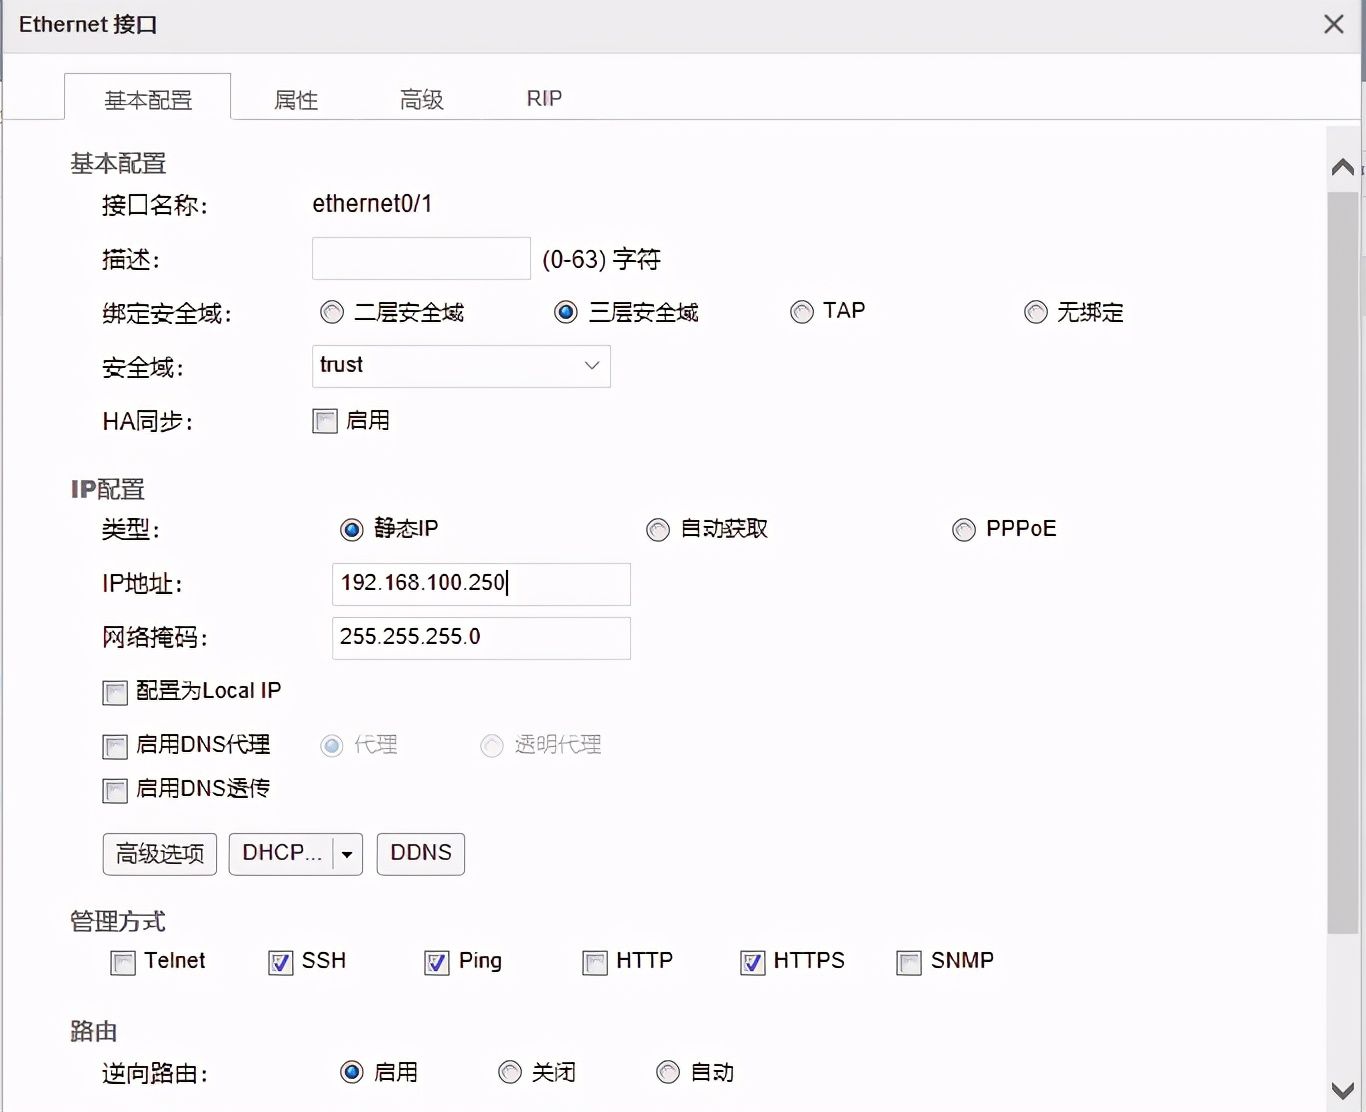This screenshot has height=1112, width=1366.
Task: Switch to the 基本配置 tab
Action: [x=148, y=98]
